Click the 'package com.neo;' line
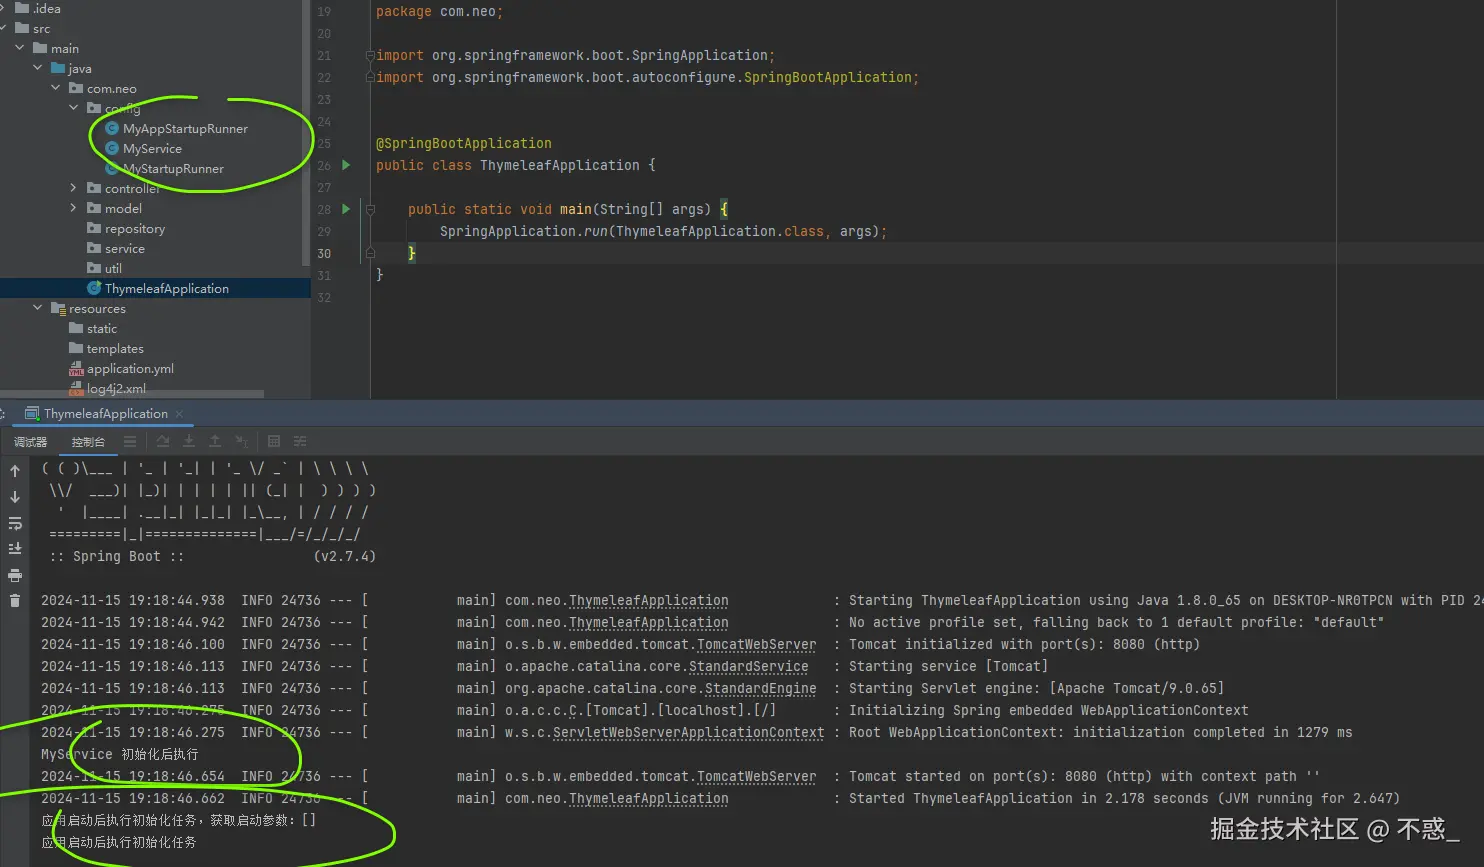Viewport: 1484px width, 867px height. pos(440,12)
